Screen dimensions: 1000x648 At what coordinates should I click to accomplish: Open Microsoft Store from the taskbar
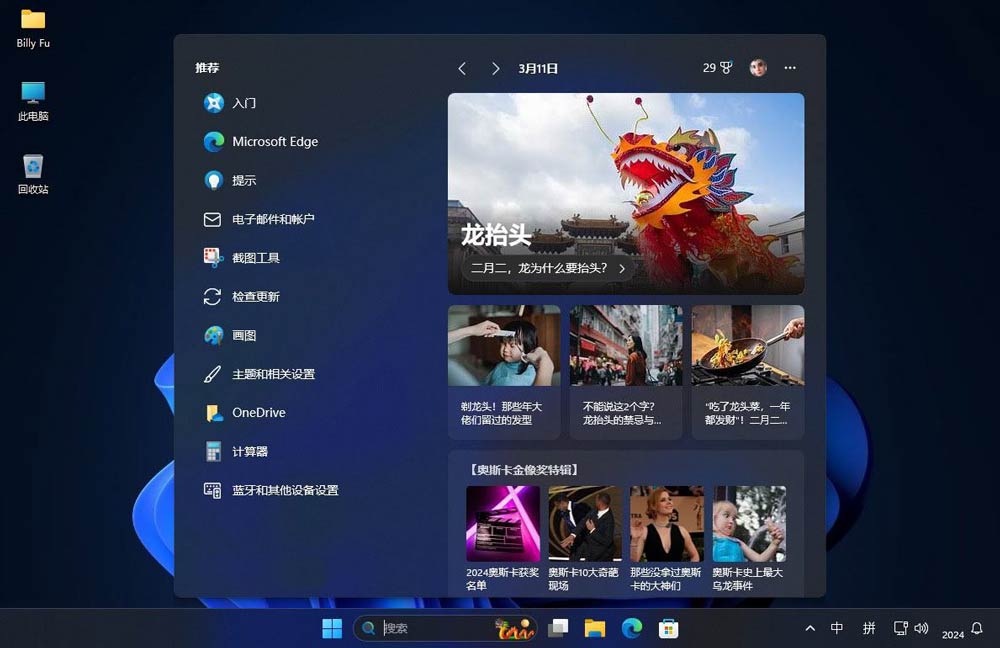tap(668, 628)
